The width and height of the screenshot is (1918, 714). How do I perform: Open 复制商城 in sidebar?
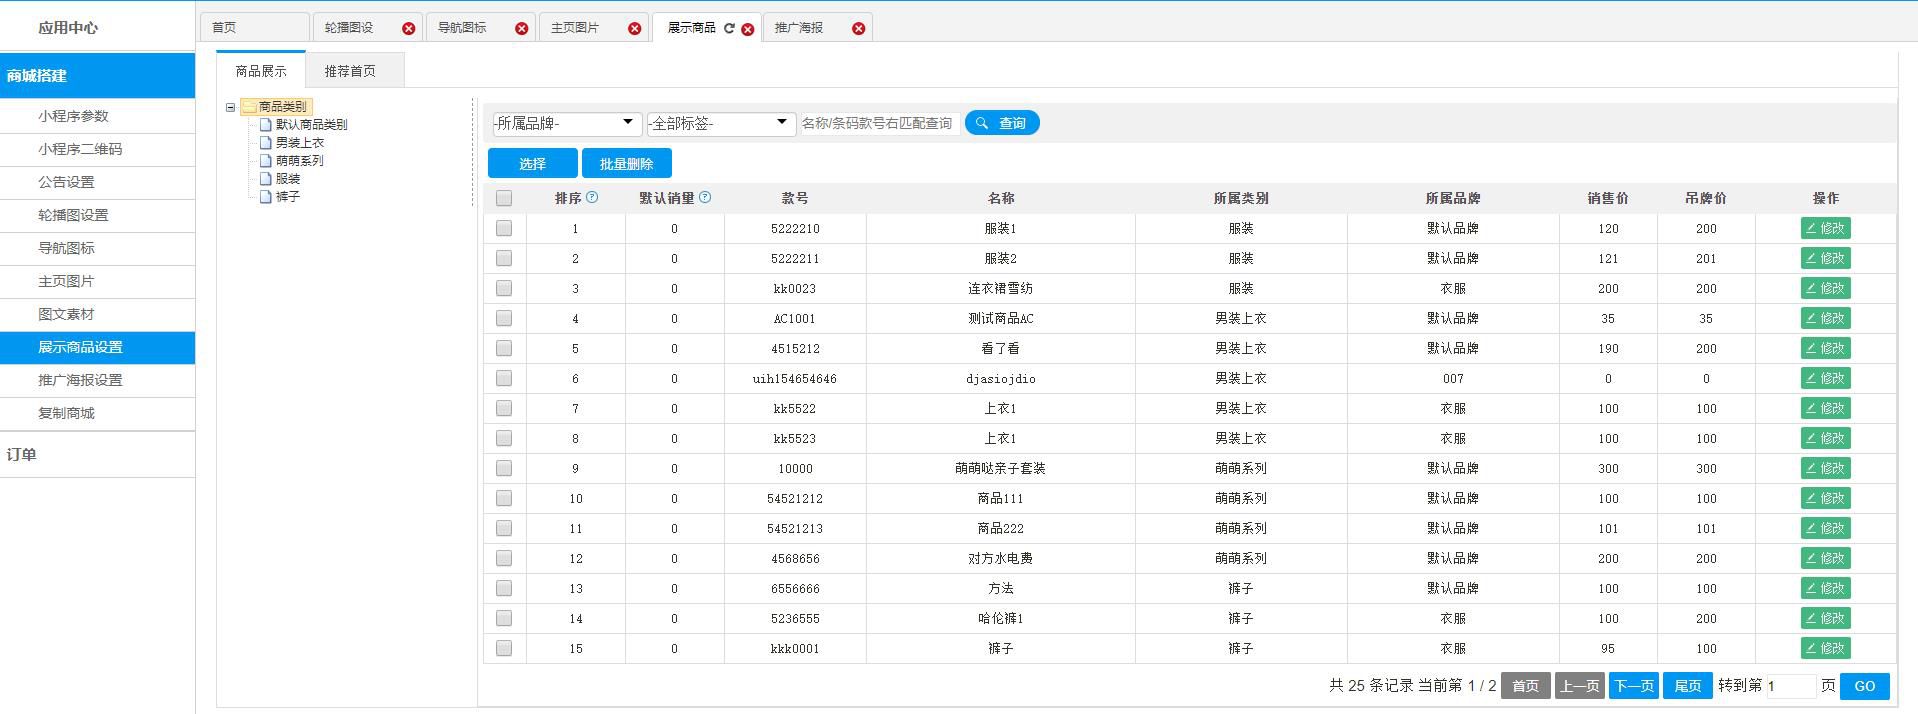[x=97, y=413]
